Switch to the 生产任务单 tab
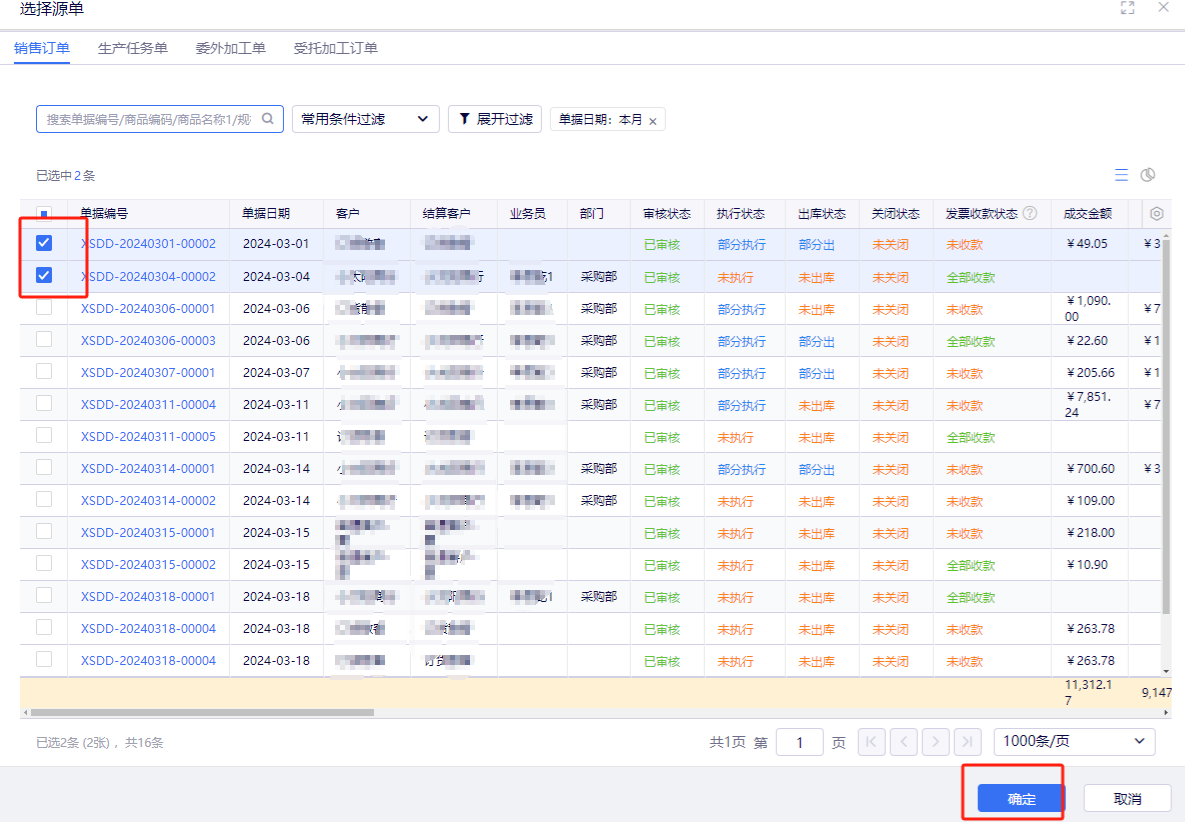The width and height of the screenshot is (1185, 822). coord(133,48)
